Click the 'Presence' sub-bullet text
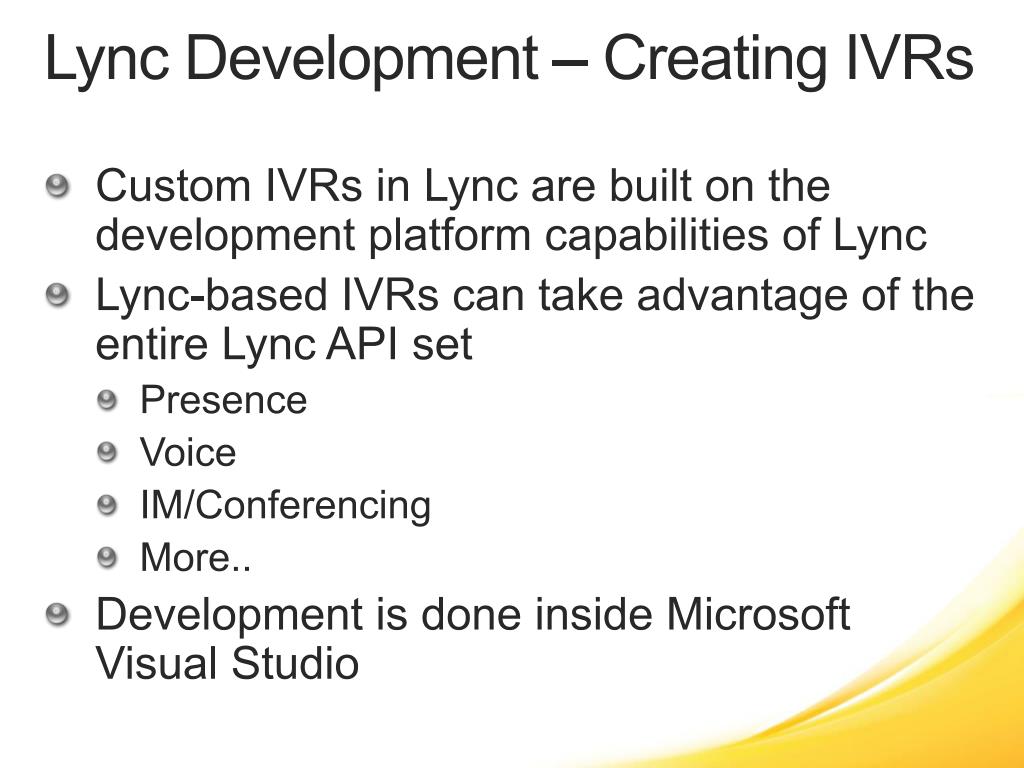The height and width of the screenshot is (768, 1024). point(223,400)
